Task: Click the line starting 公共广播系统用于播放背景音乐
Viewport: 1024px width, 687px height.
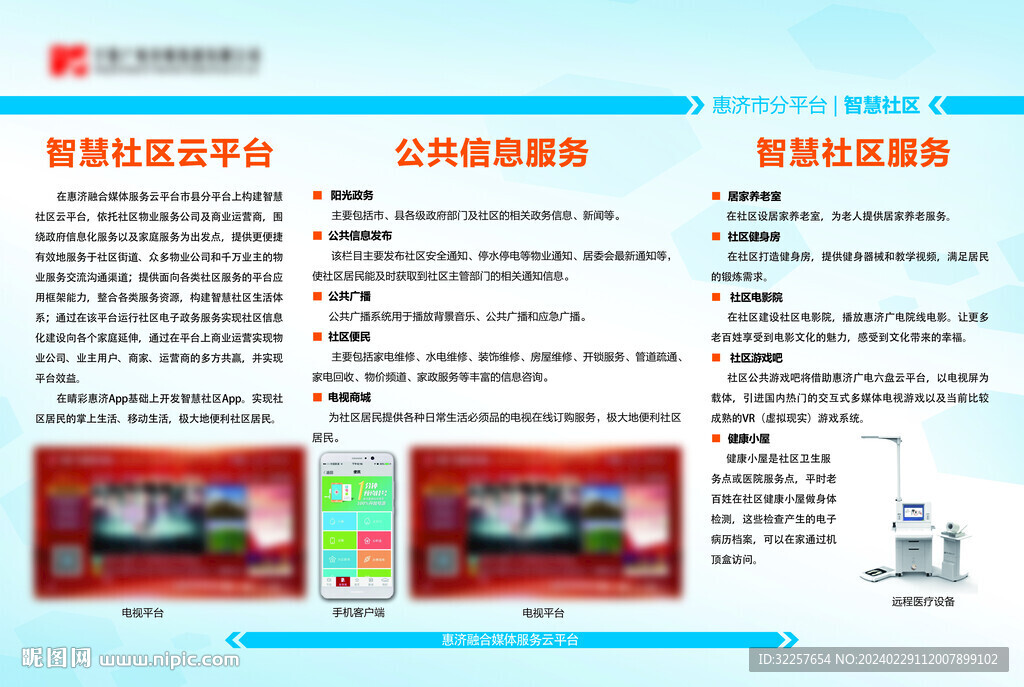Action: click(458, 317)
